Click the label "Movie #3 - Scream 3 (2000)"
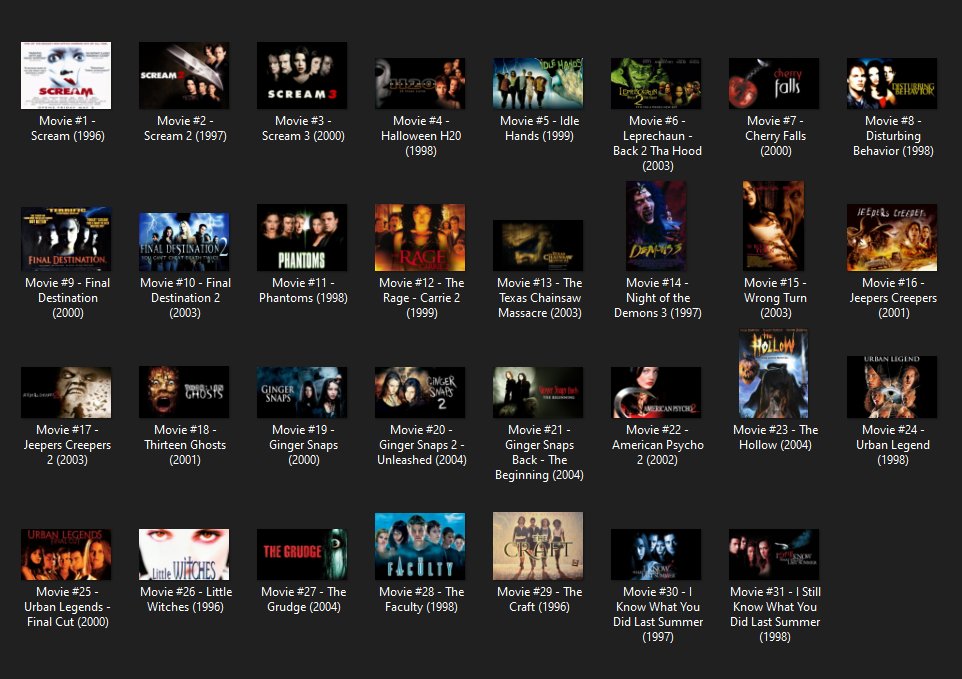This screenshot has height=679, width=962. (x=303, y=128)
